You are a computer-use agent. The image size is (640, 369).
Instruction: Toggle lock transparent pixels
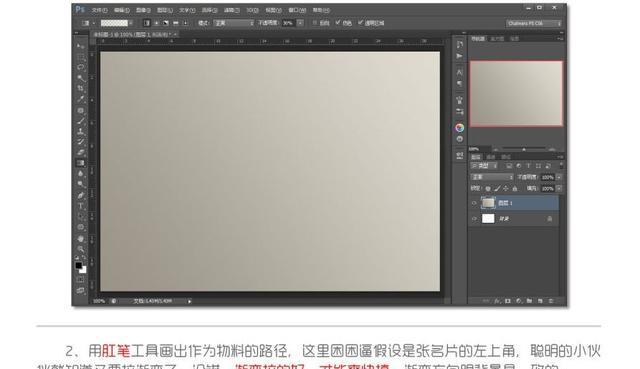coord(488,189)
